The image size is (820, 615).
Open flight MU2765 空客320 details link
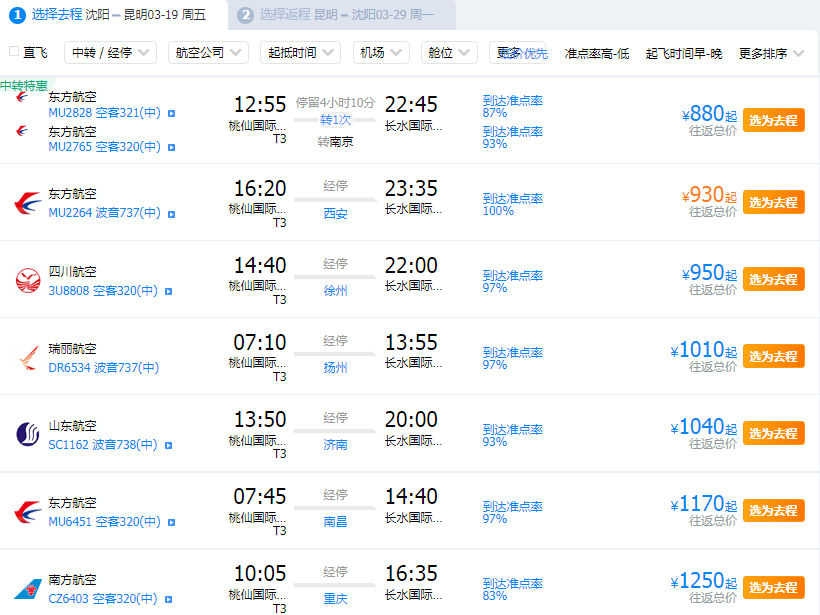point(105,147)
